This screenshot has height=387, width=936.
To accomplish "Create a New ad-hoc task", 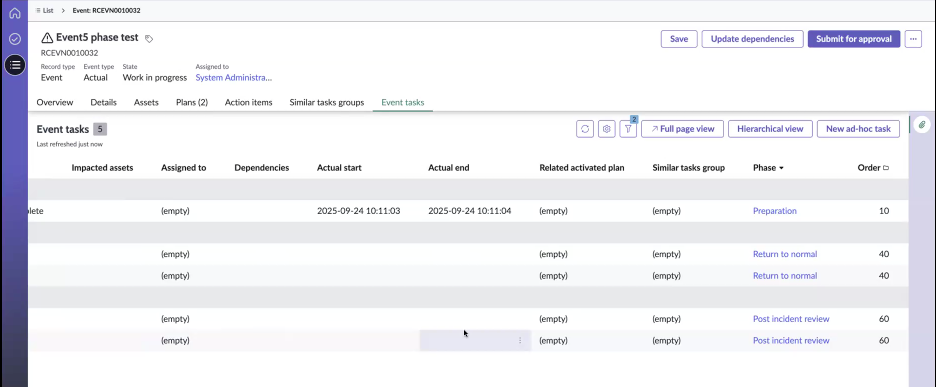I will point(858,128).
